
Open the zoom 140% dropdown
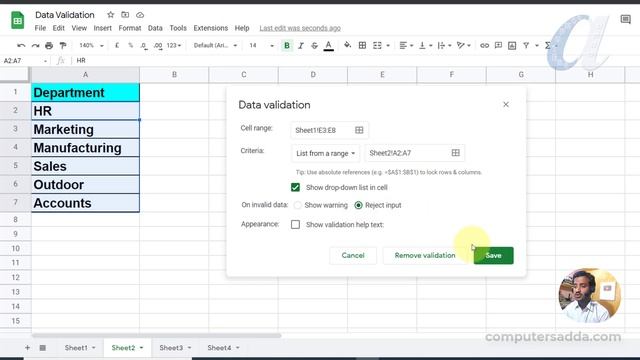coord(91,45)
